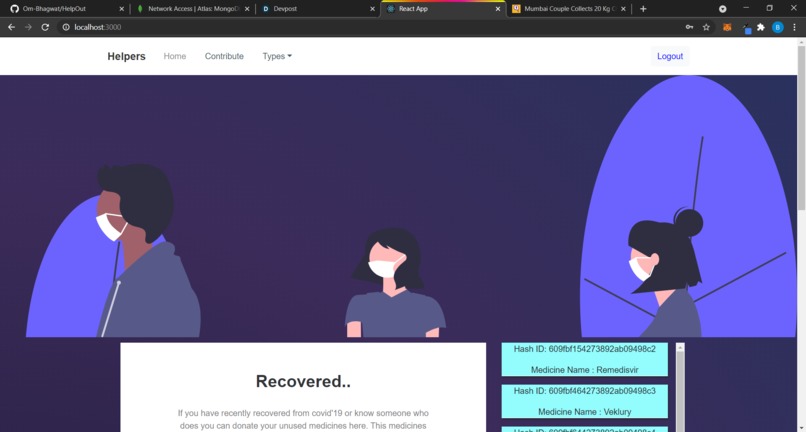Click Hash ID 609fbf154273892ab09498c2 text
Screen dimensions: 806x432
pyautogui.click(x=584, y=349)
